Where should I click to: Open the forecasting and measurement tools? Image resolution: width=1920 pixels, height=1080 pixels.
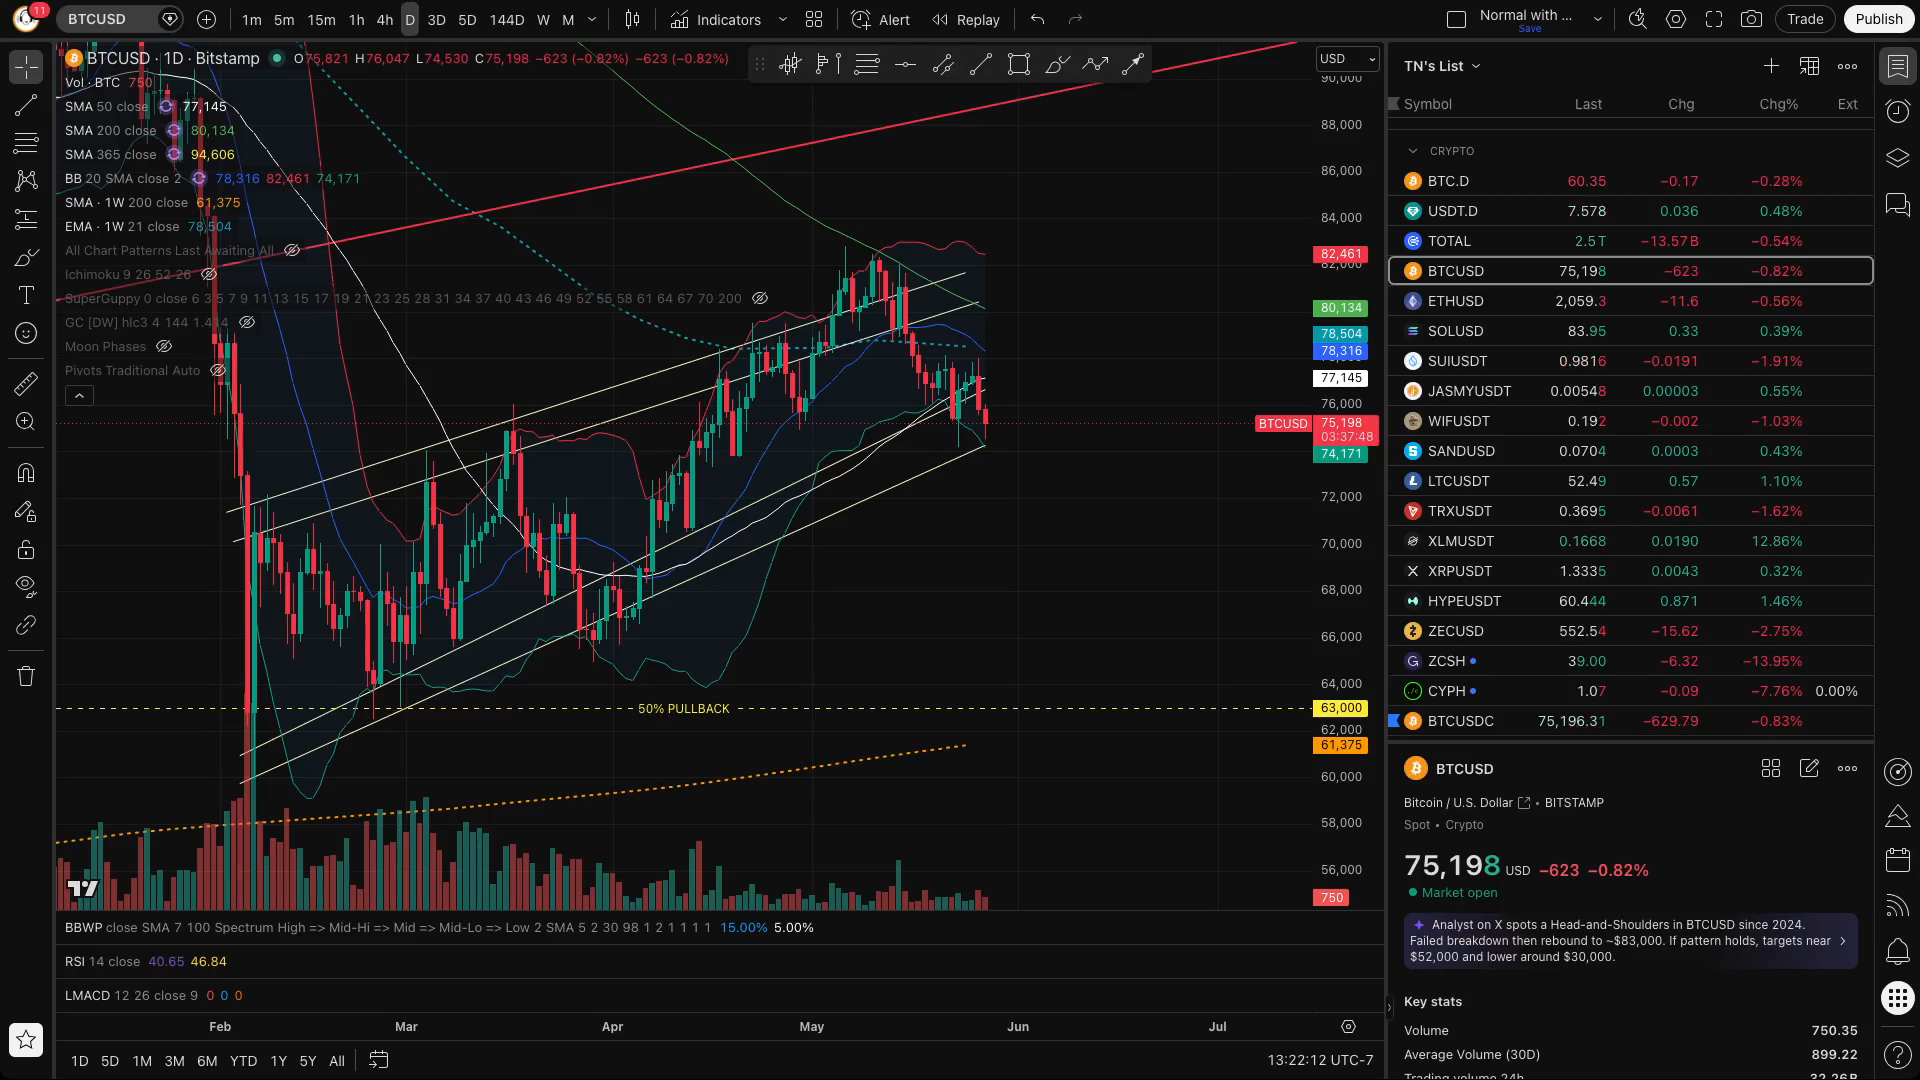click(26, 219)
